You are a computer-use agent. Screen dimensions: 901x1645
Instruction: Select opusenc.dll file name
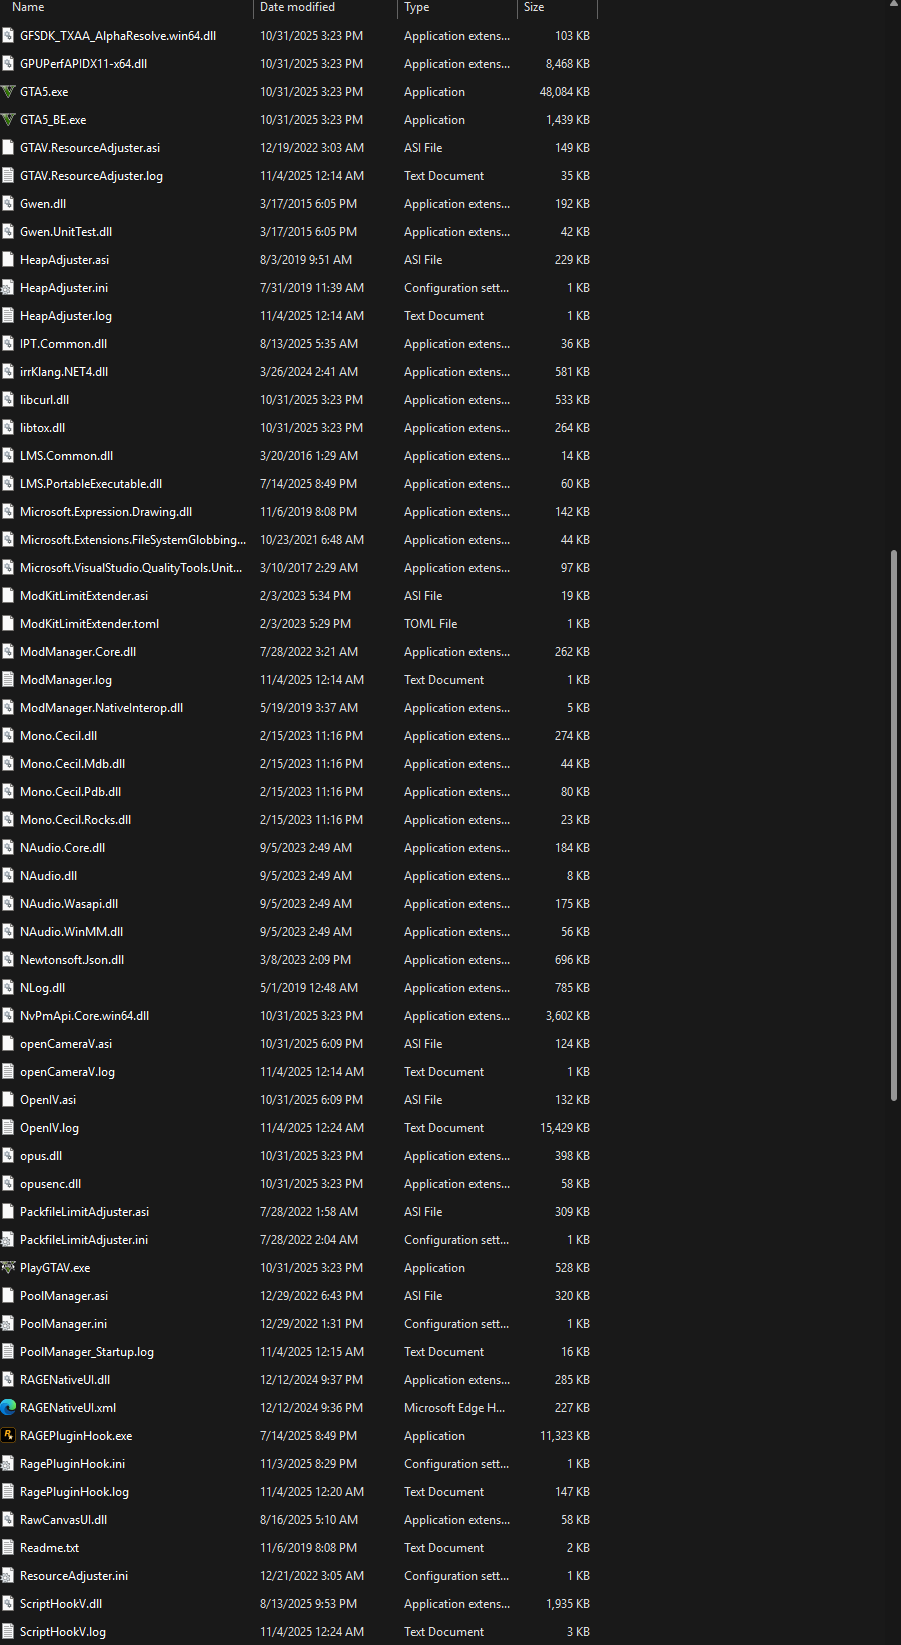(x=51, y=1184)
